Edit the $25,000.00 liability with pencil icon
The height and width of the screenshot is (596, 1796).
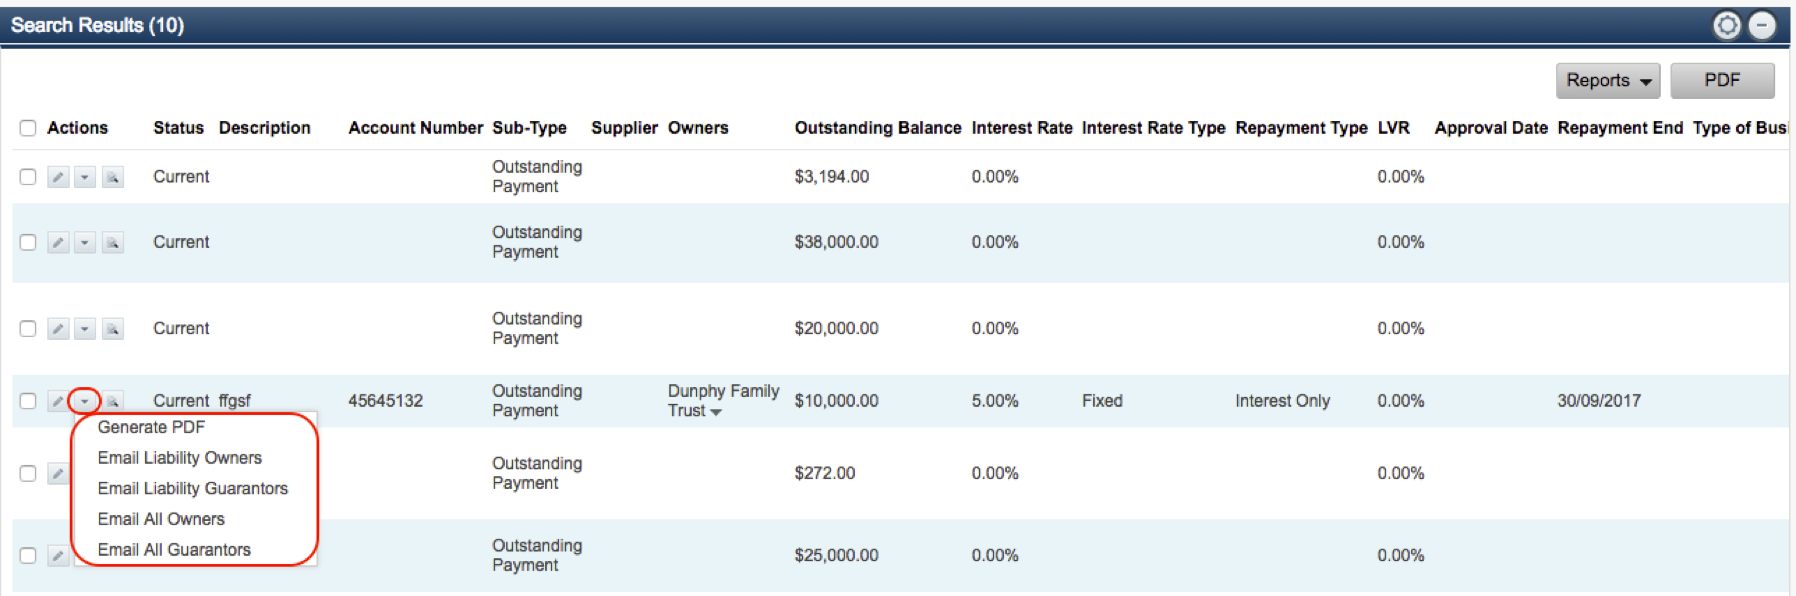[x=58, y=556]
